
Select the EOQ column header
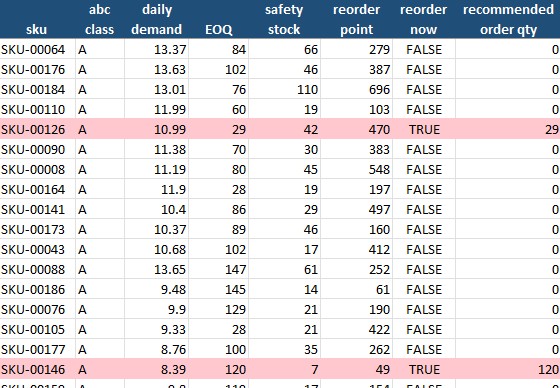click(x=219, y=19)
